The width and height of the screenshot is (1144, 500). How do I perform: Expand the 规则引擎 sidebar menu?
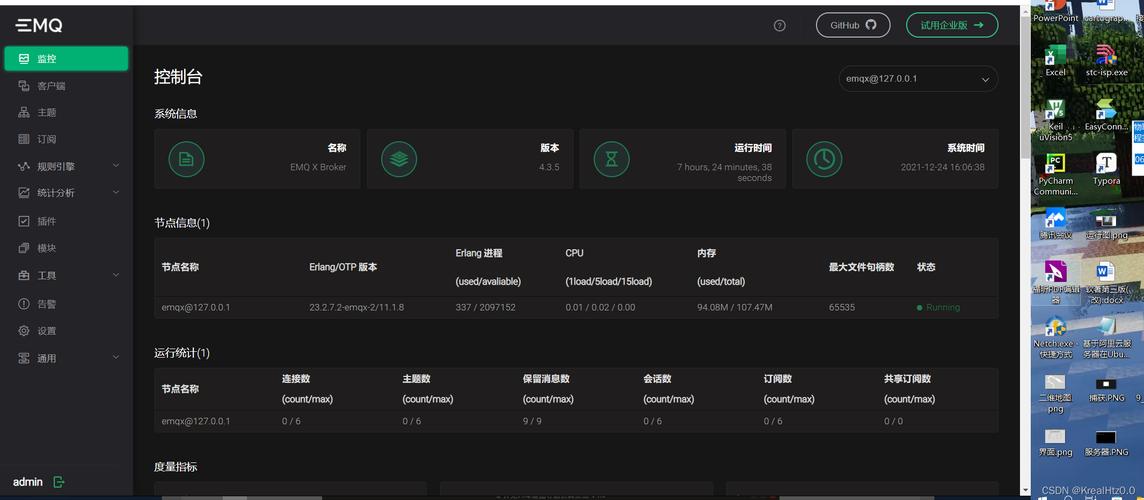click(66, 166)
